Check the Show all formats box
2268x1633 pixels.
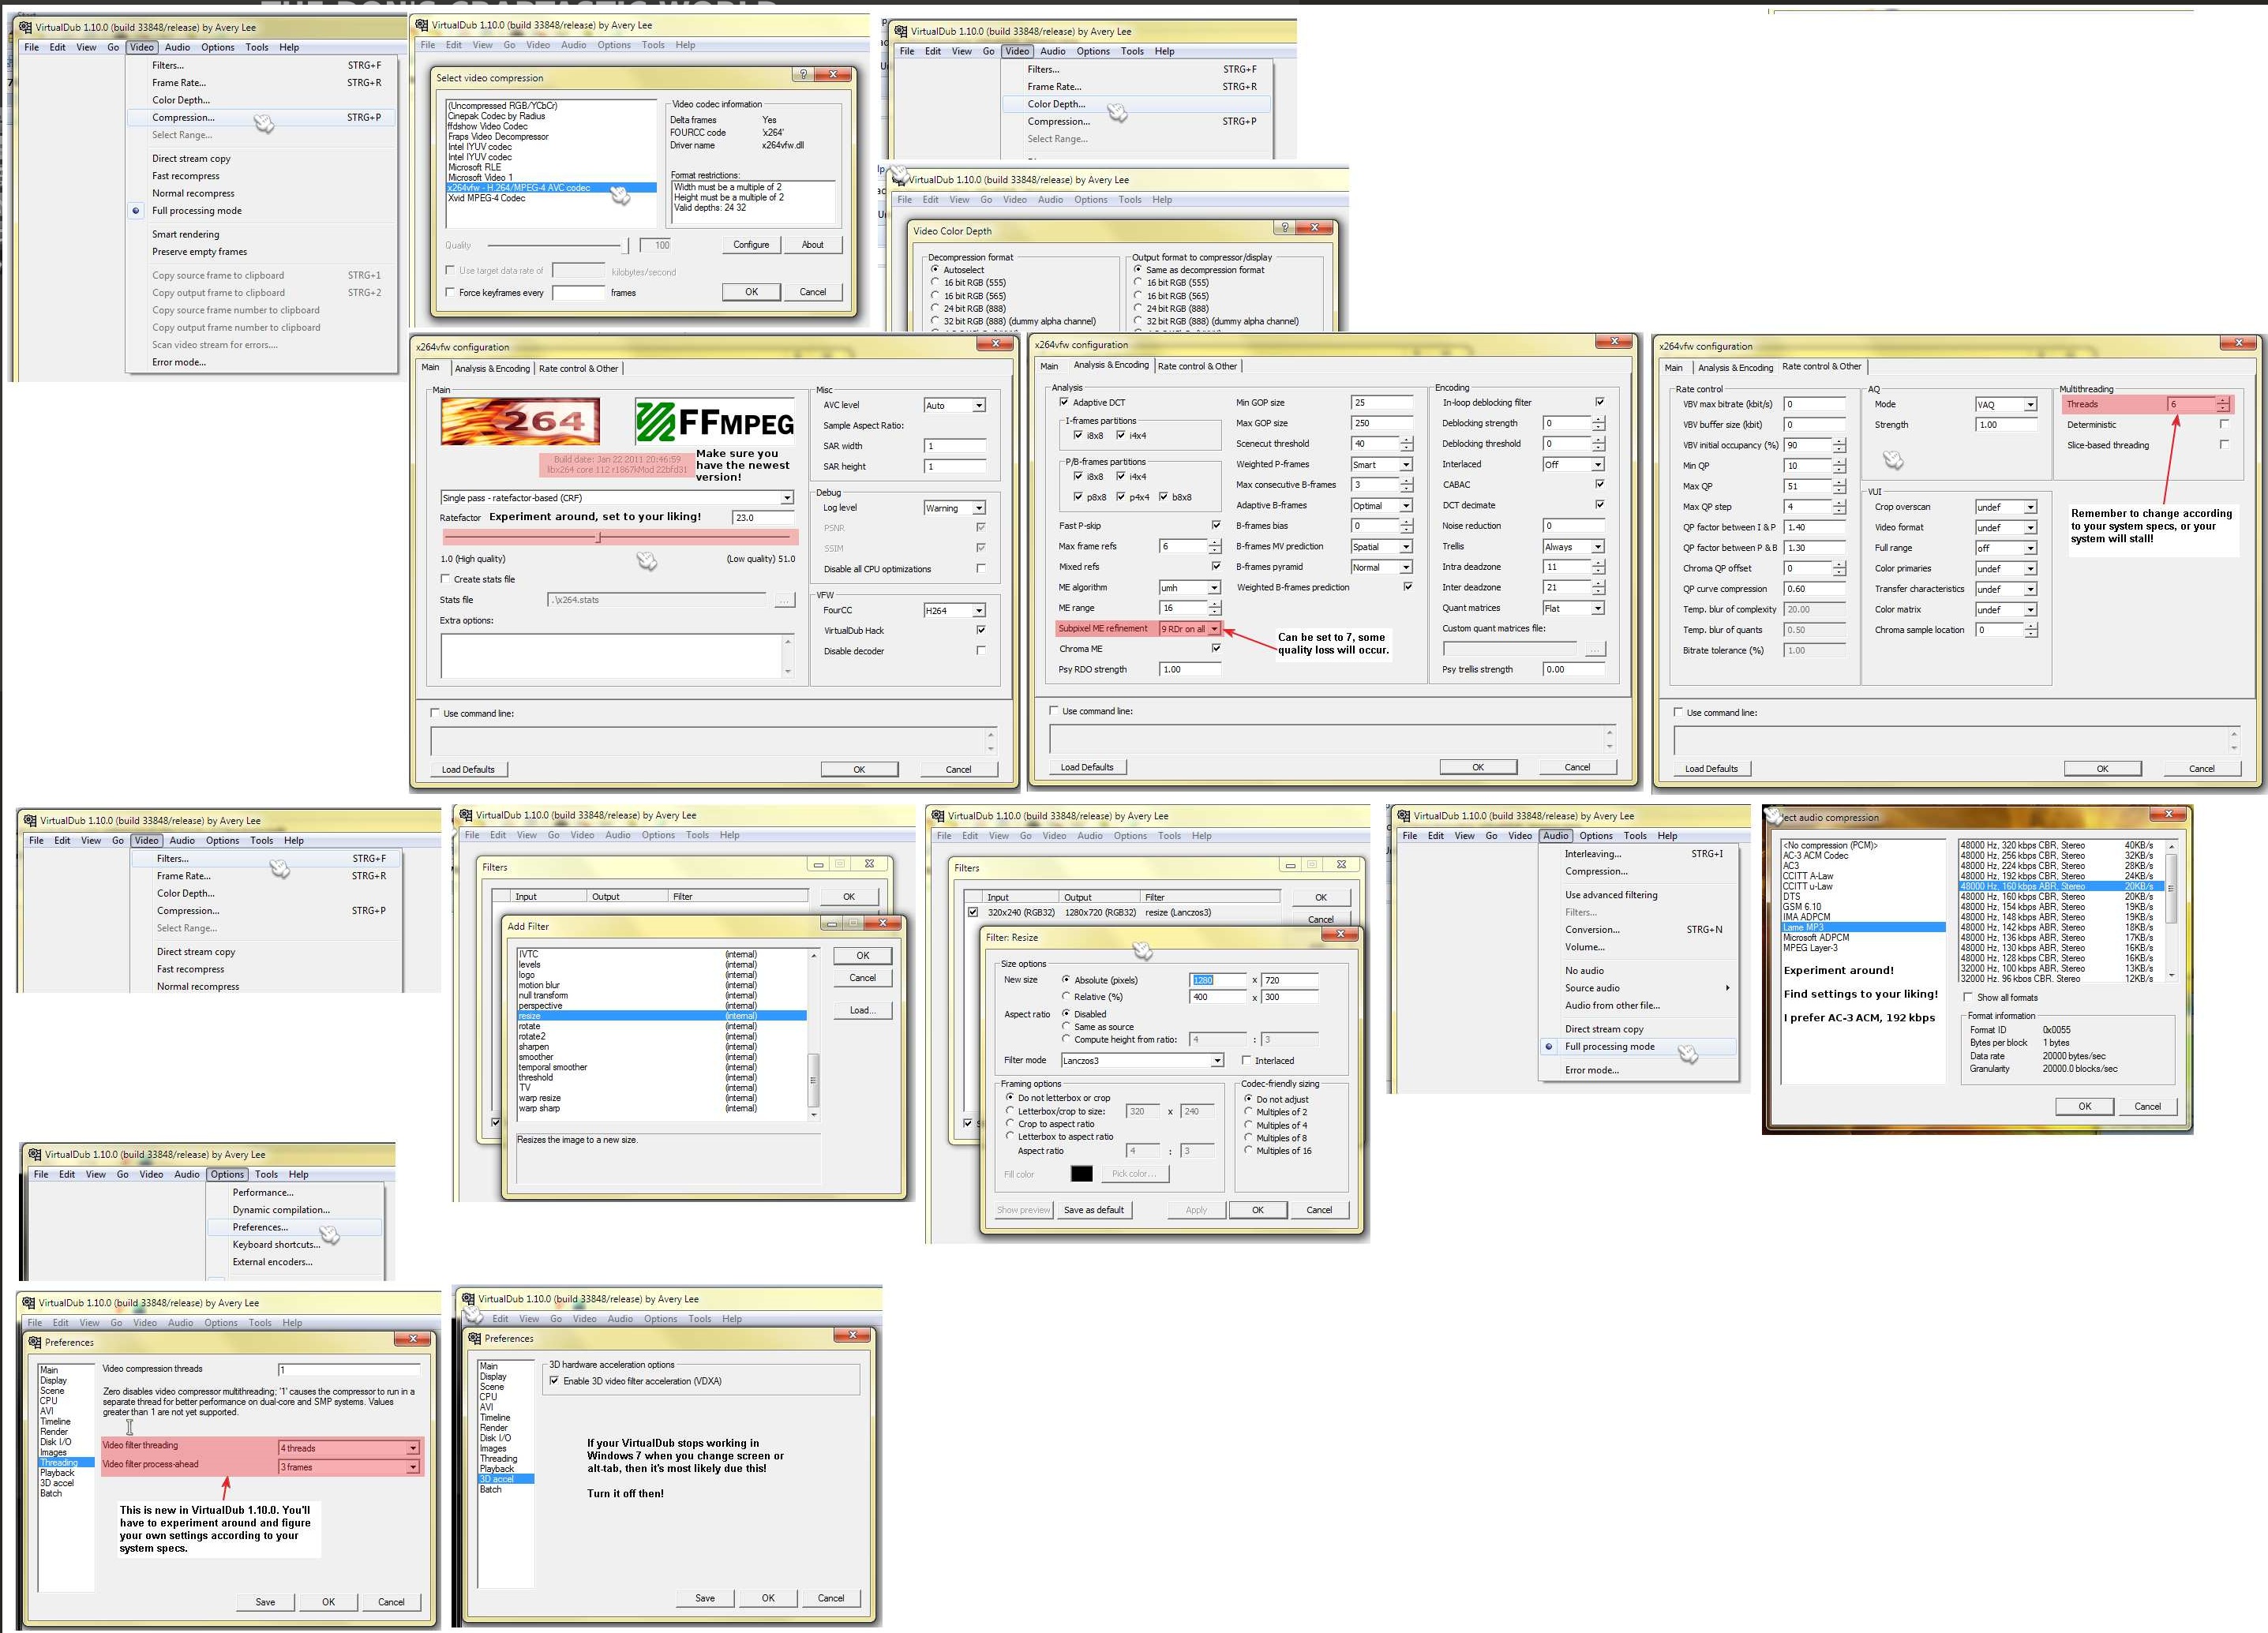point(1968,997)
